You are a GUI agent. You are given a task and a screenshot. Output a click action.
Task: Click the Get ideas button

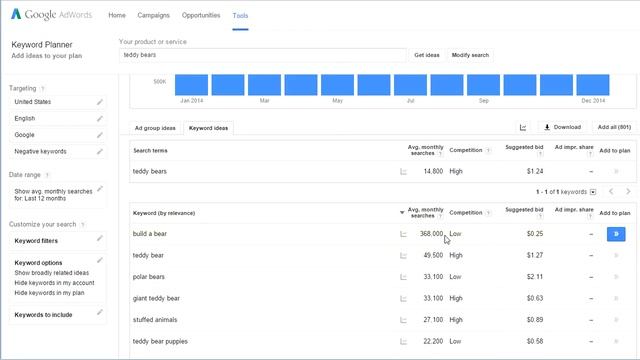pyautogui.click(x=427, y=55)
